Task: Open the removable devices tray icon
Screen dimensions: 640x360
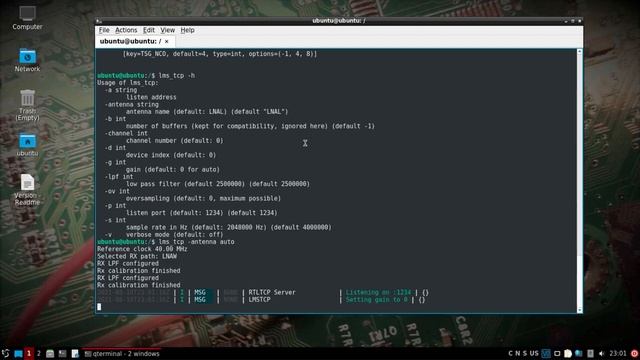Action: (590, 353)
